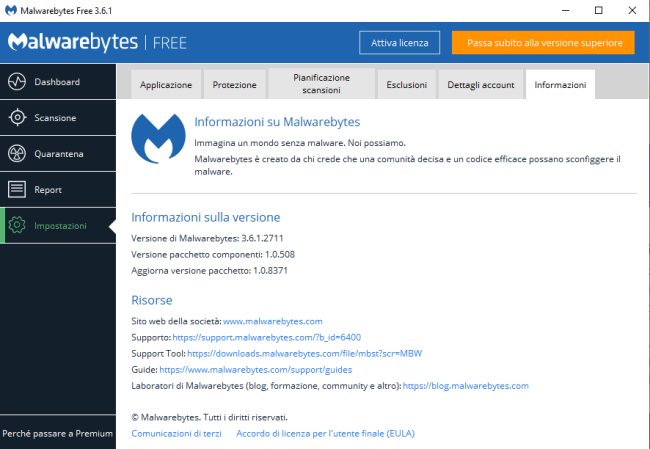Click Passa subito alla versione superiore
This screenshot has width=650, height=449.
pos(543,43)
